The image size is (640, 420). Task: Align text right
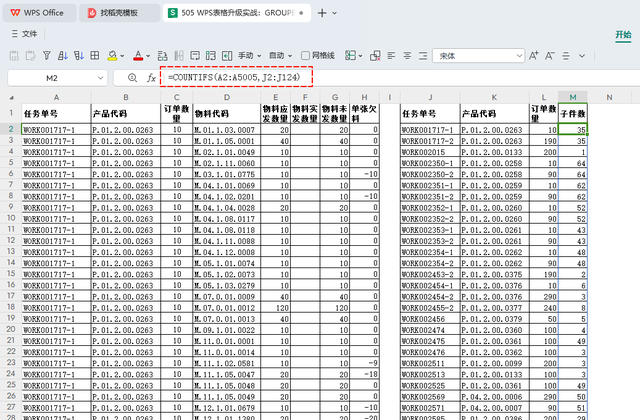point(423,56)
